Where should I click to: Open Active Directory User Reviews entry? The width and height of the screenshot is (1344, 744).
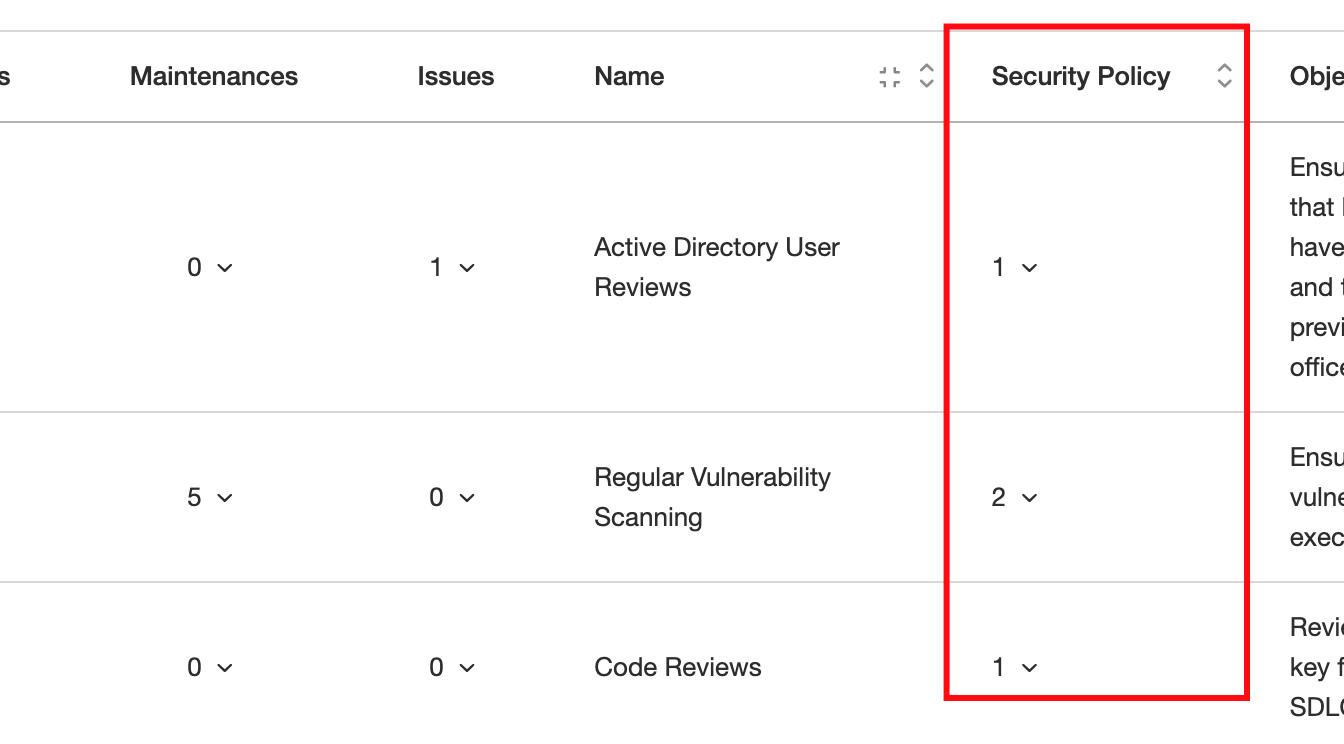pos(717,267)
